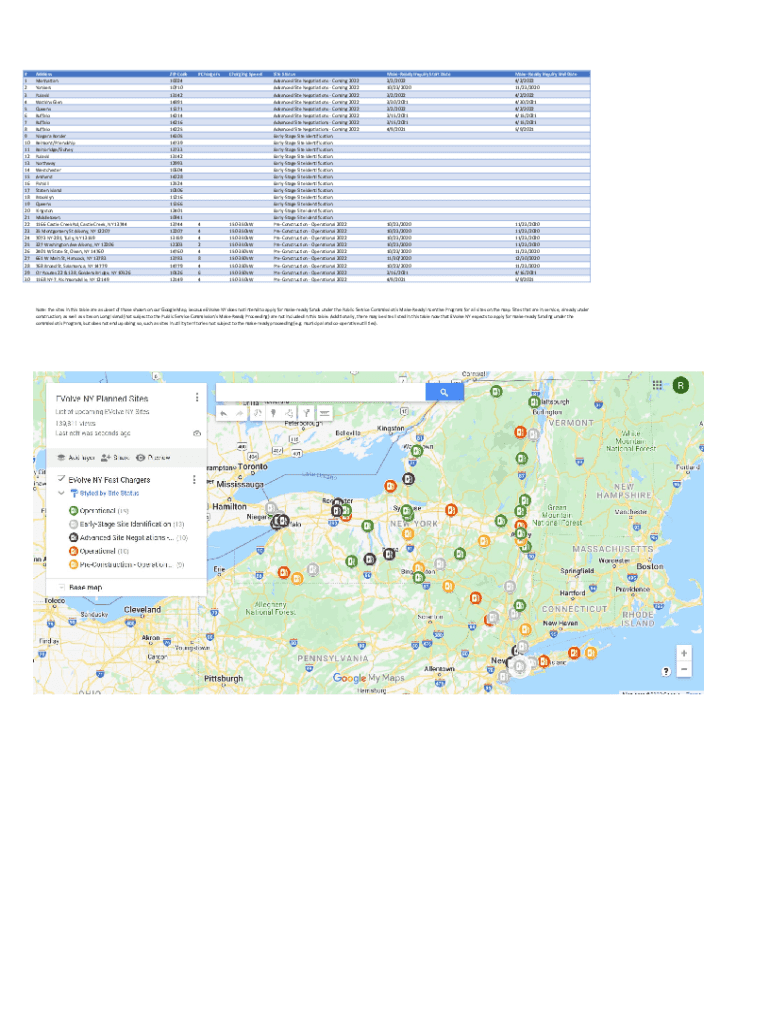Click the Add layer button

coord(76,457)
